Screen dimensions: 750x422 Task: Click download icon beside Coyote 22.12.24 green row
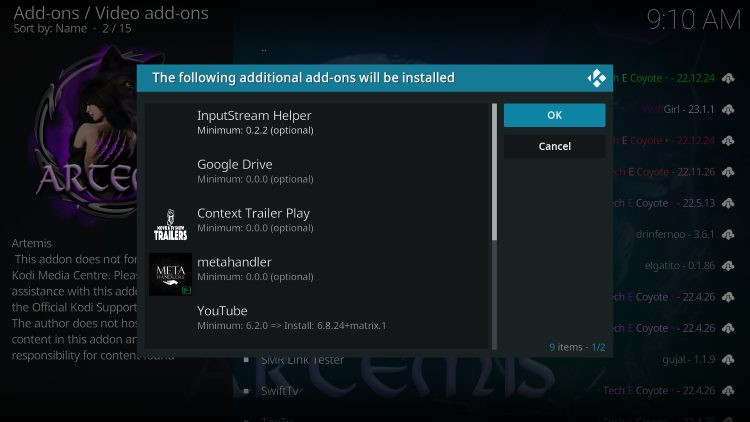tap(728, 78)
